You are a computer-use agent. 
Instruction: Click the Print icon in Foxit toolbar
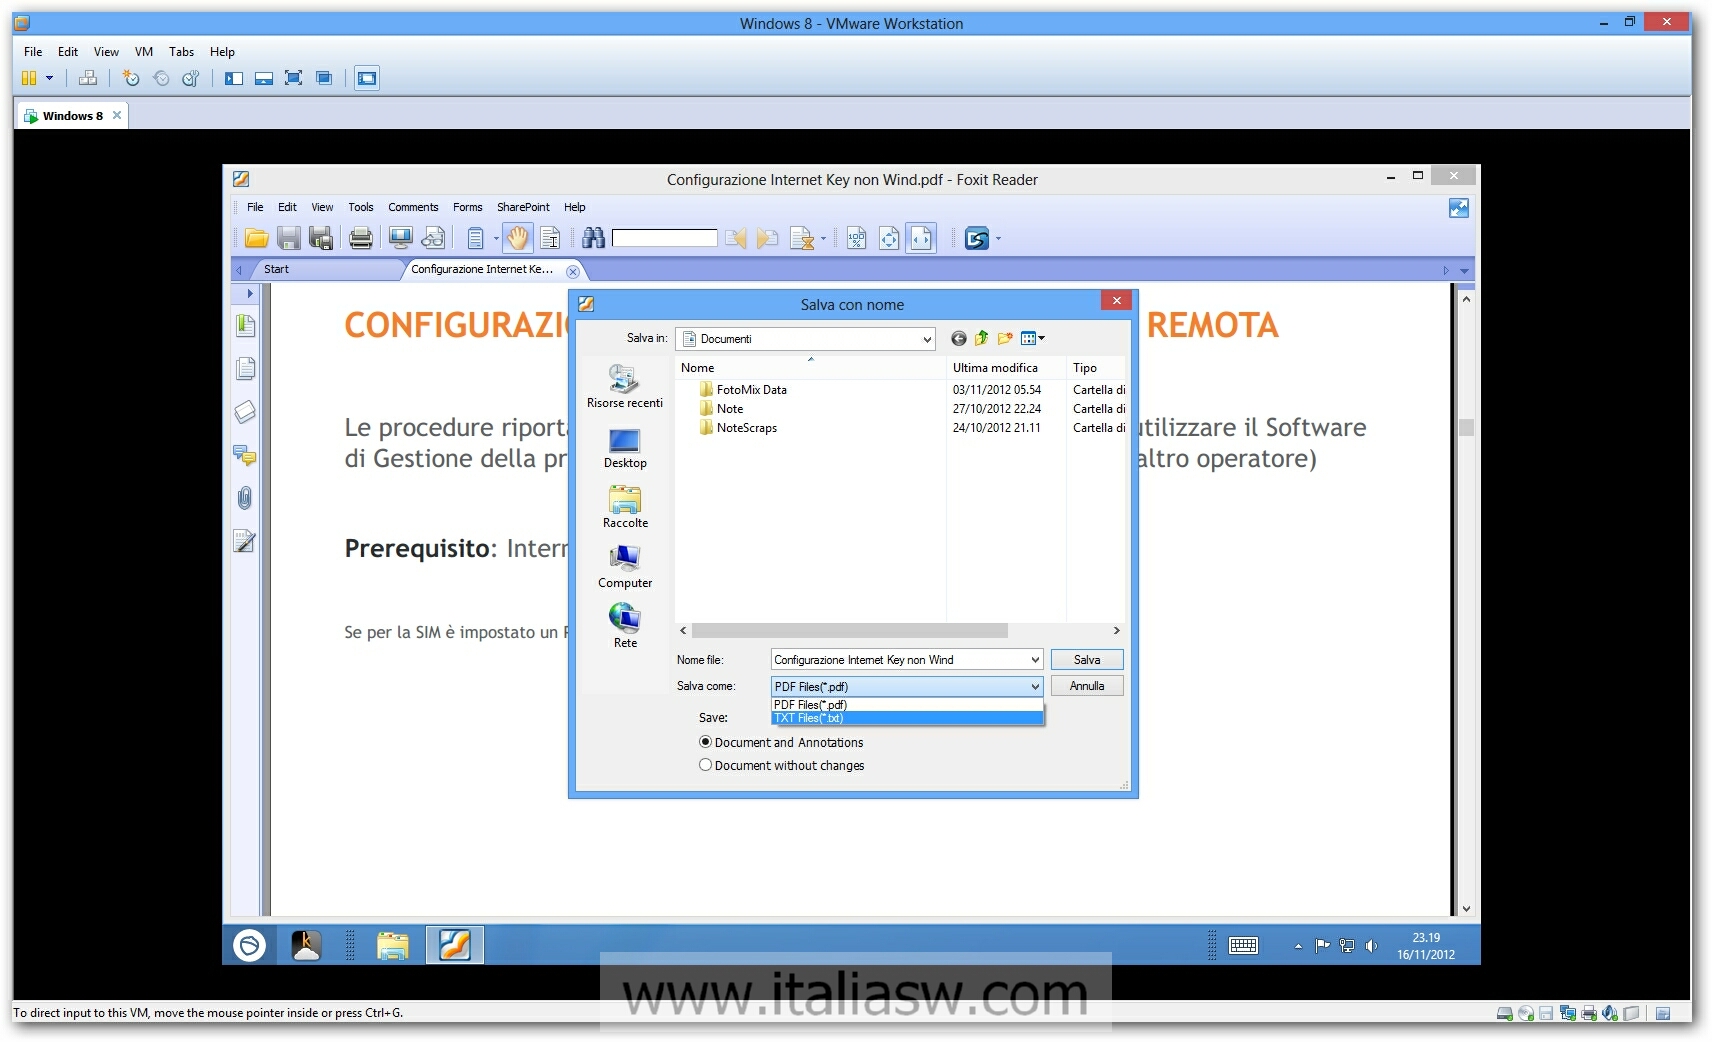coord(361,238)
